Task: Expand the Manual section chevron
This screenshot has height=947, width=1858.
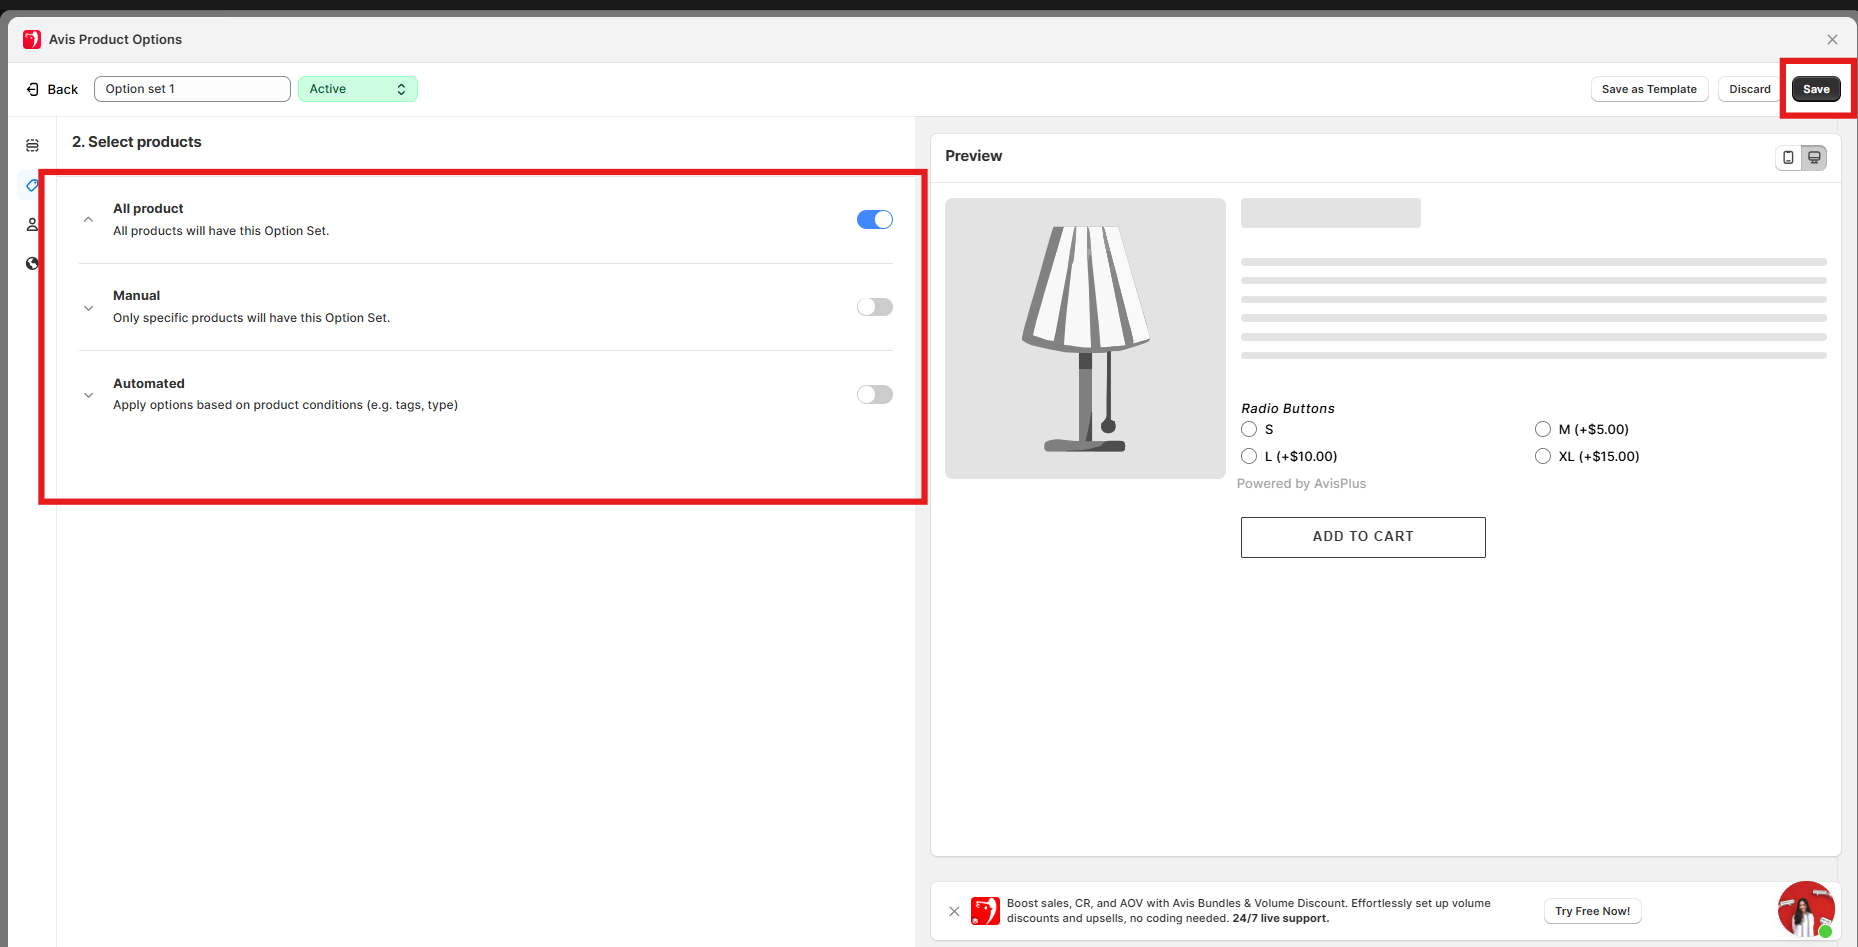Action: coord(89,308)
